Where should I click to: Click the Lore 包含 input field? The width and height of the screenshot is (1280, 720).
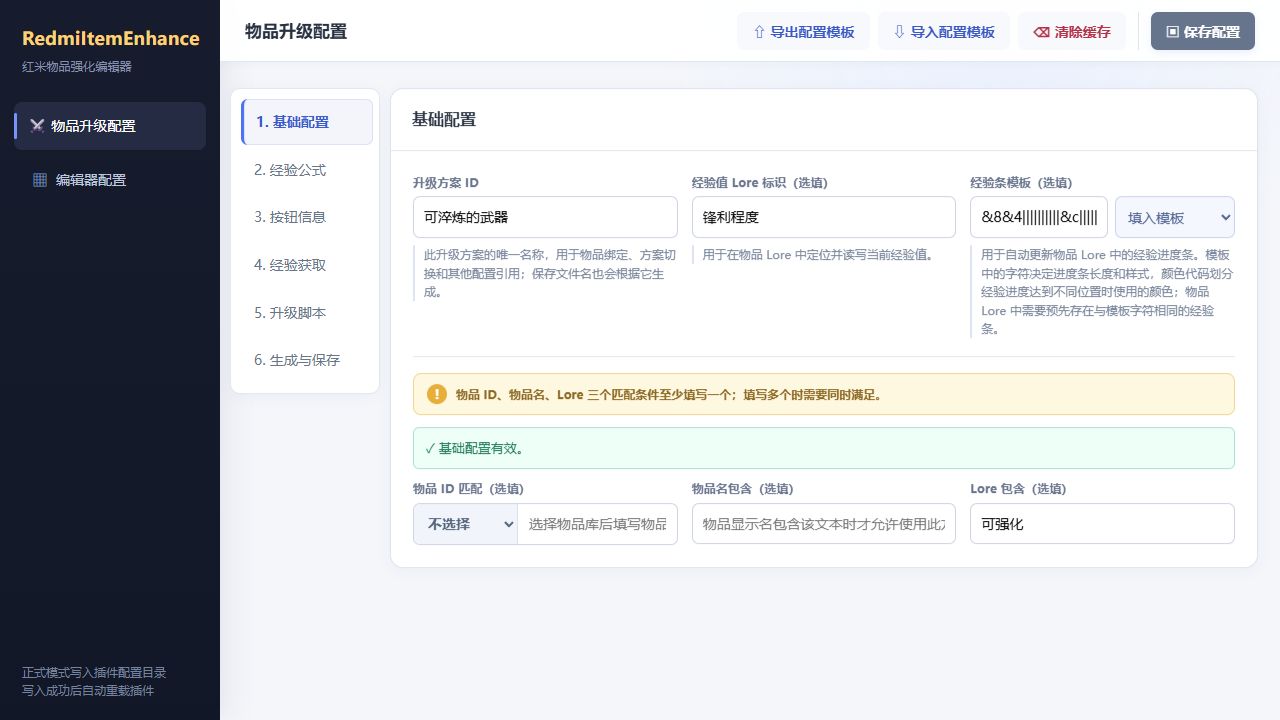(1102, 524)
